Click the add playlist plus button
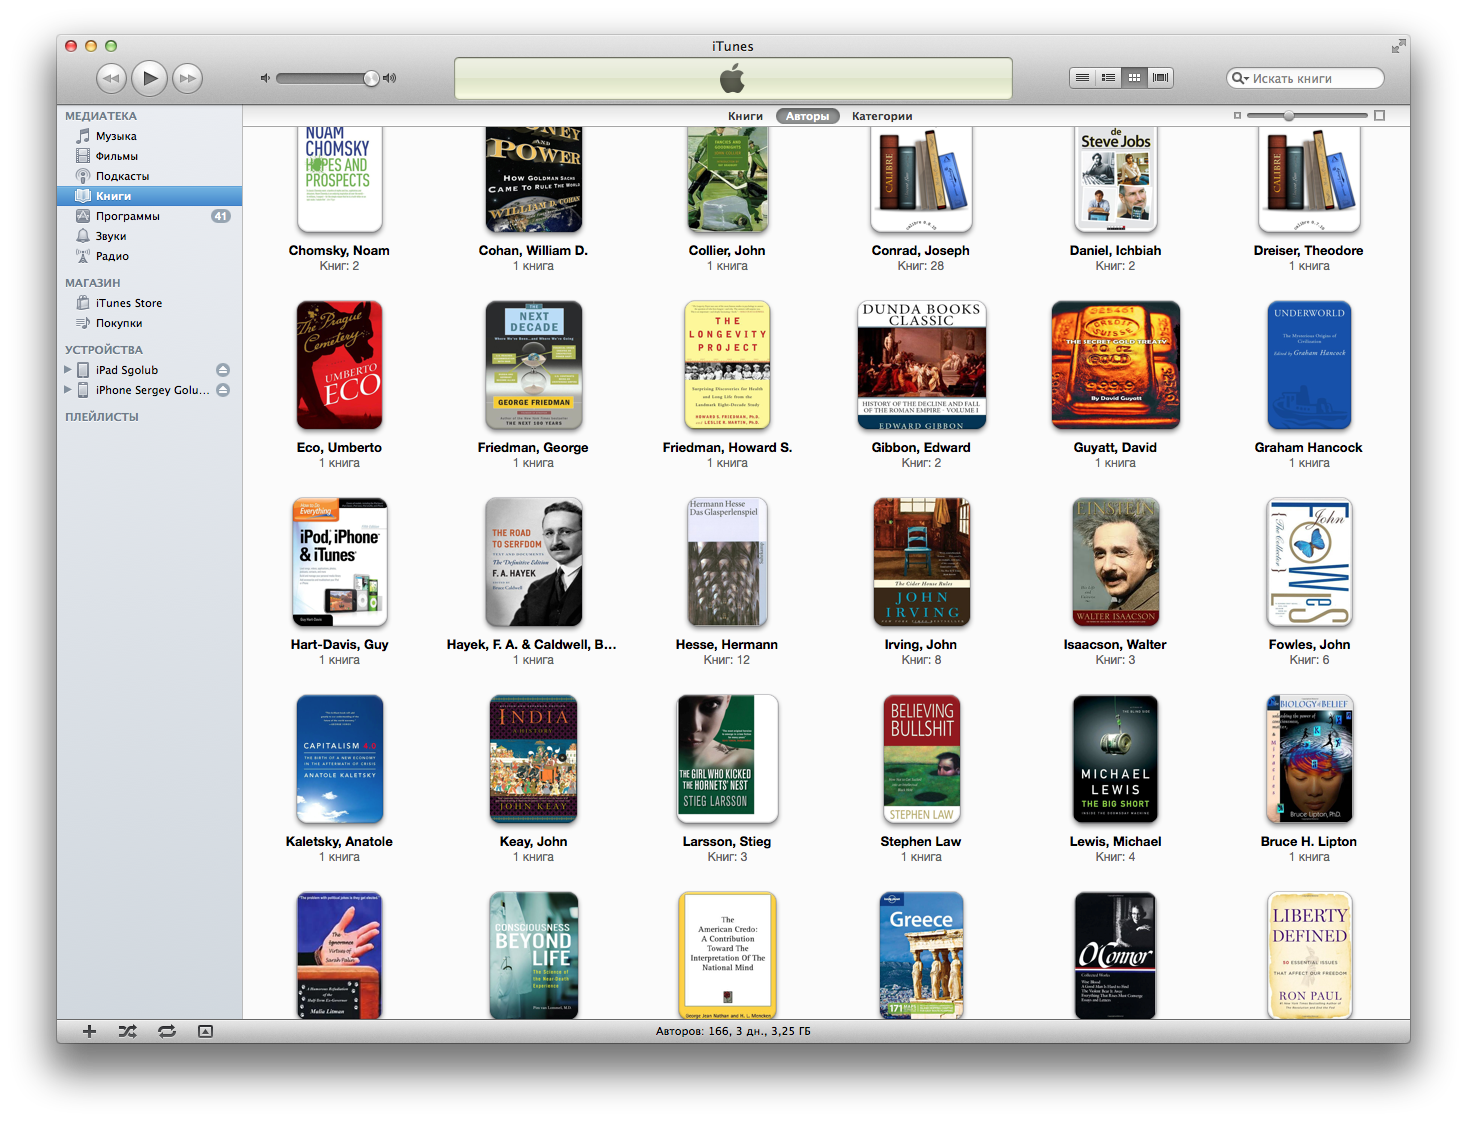Viewport: 1467px width, 1122px height. (89, 1031)
